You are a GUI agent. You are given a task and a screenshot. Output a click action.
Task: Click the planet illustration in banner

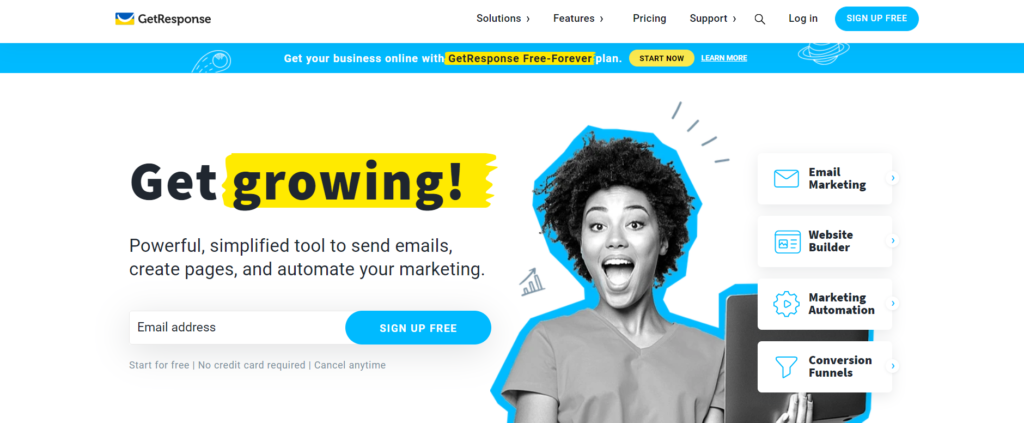pos(824,53)
